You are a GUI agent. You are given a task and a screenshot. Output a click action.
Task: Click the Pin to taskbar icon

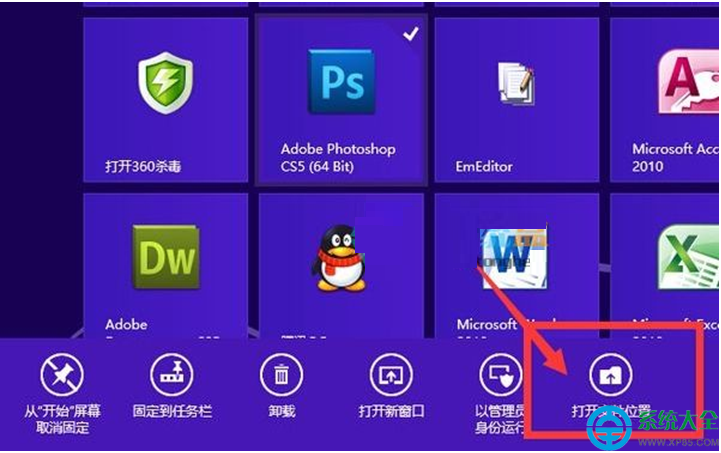[172, 375]
